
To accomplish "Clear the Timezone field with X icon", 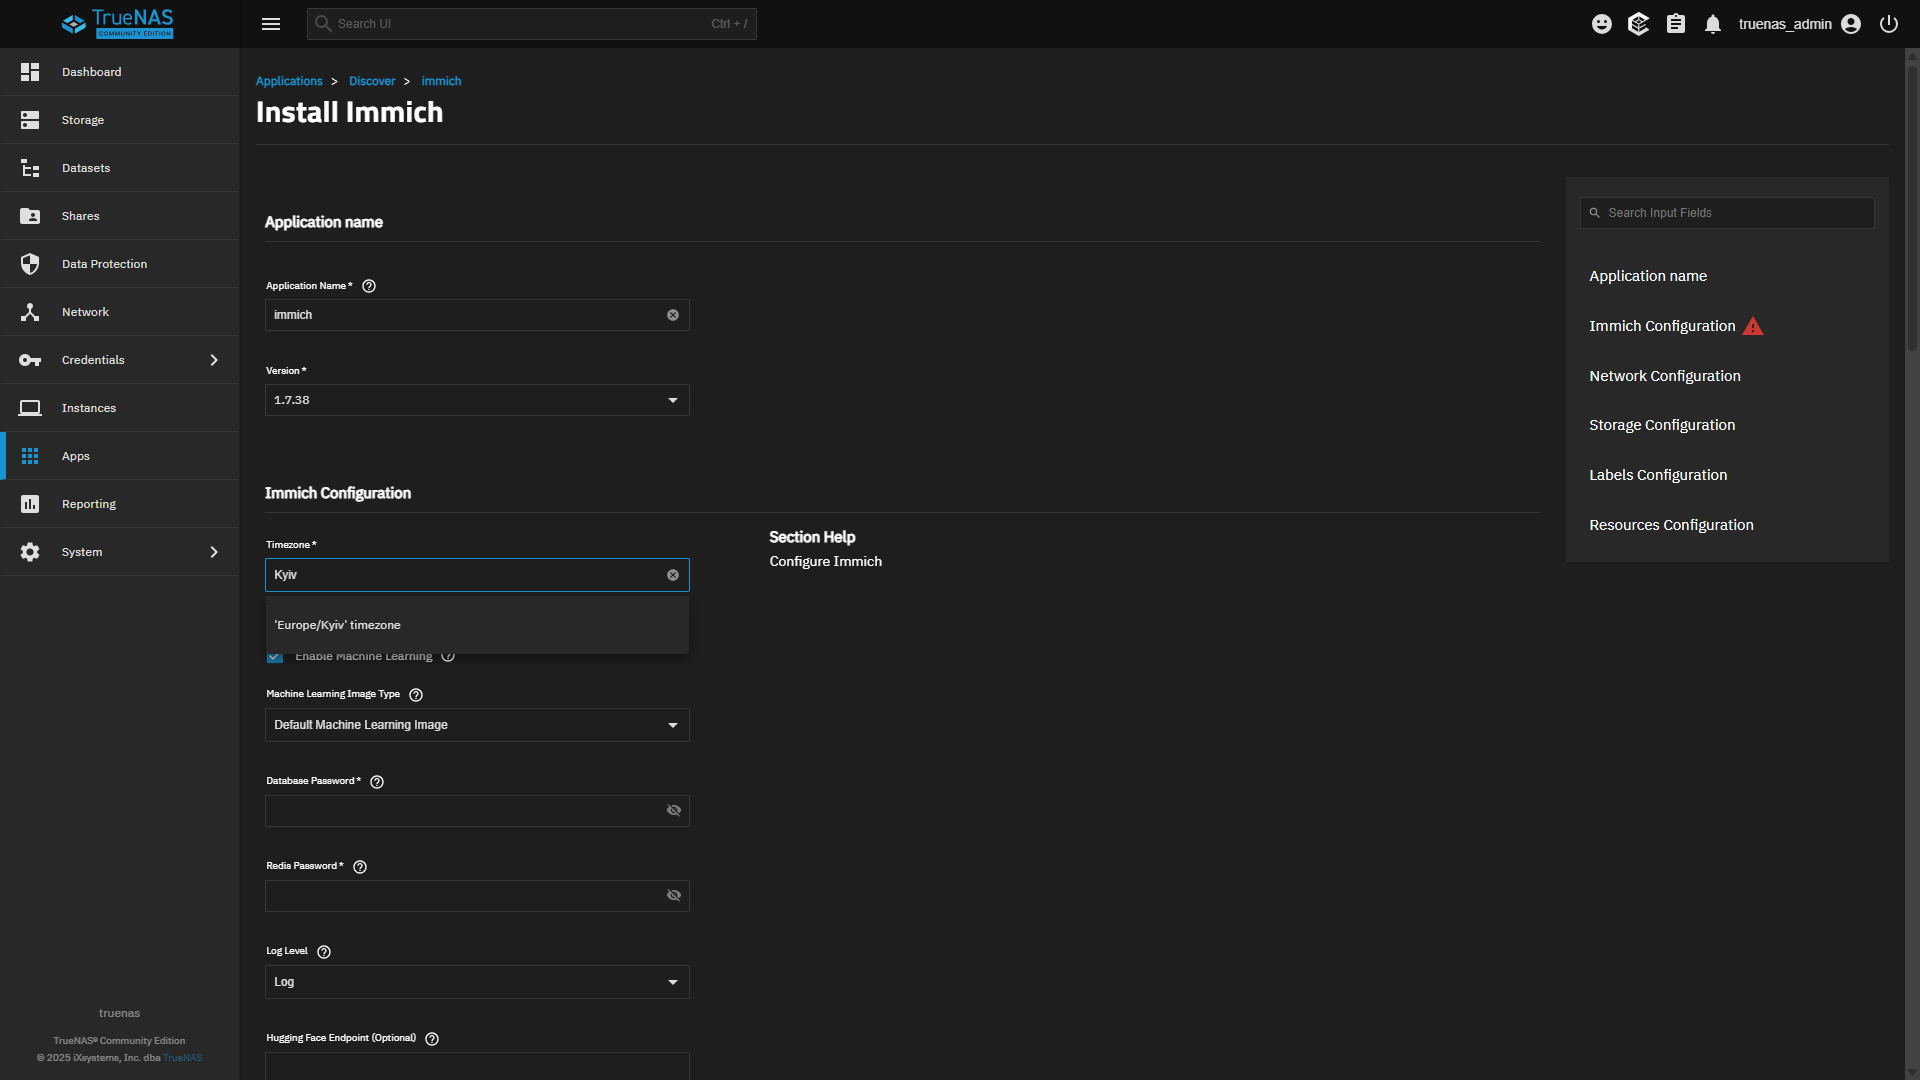I will [673, 575].
